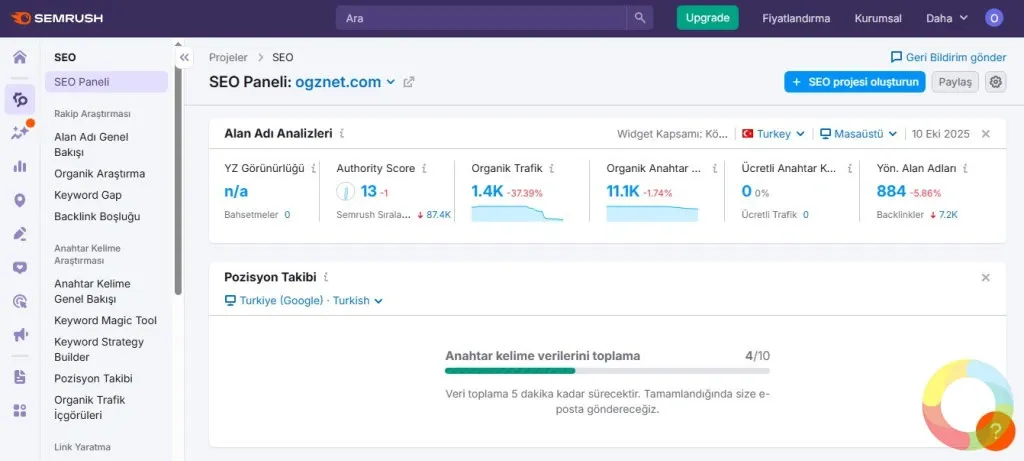Open the heart chat sidebar icon
This screenshot has width=1024, height=461.
[x=20, y=268]
